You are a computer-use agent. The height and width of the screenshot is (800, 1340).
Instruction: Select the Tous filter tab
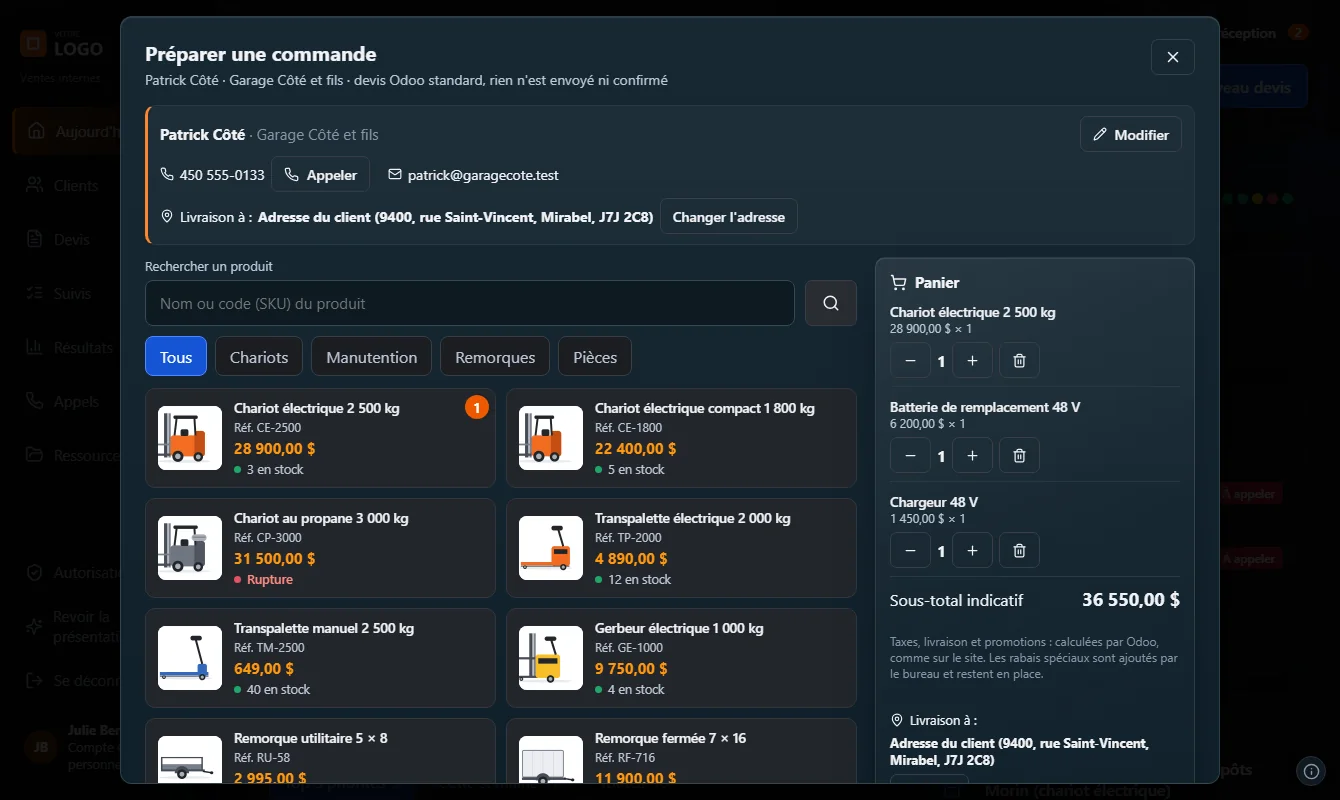point(176,357)
